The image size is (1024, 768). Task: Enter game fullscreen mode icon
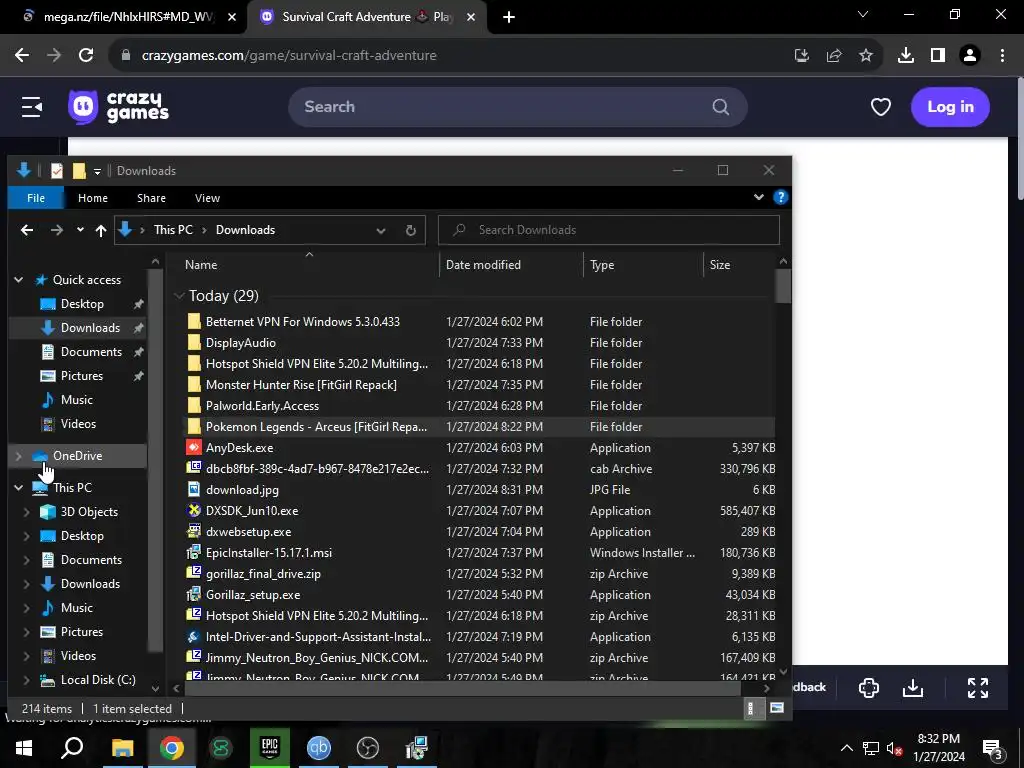(978, 688)
